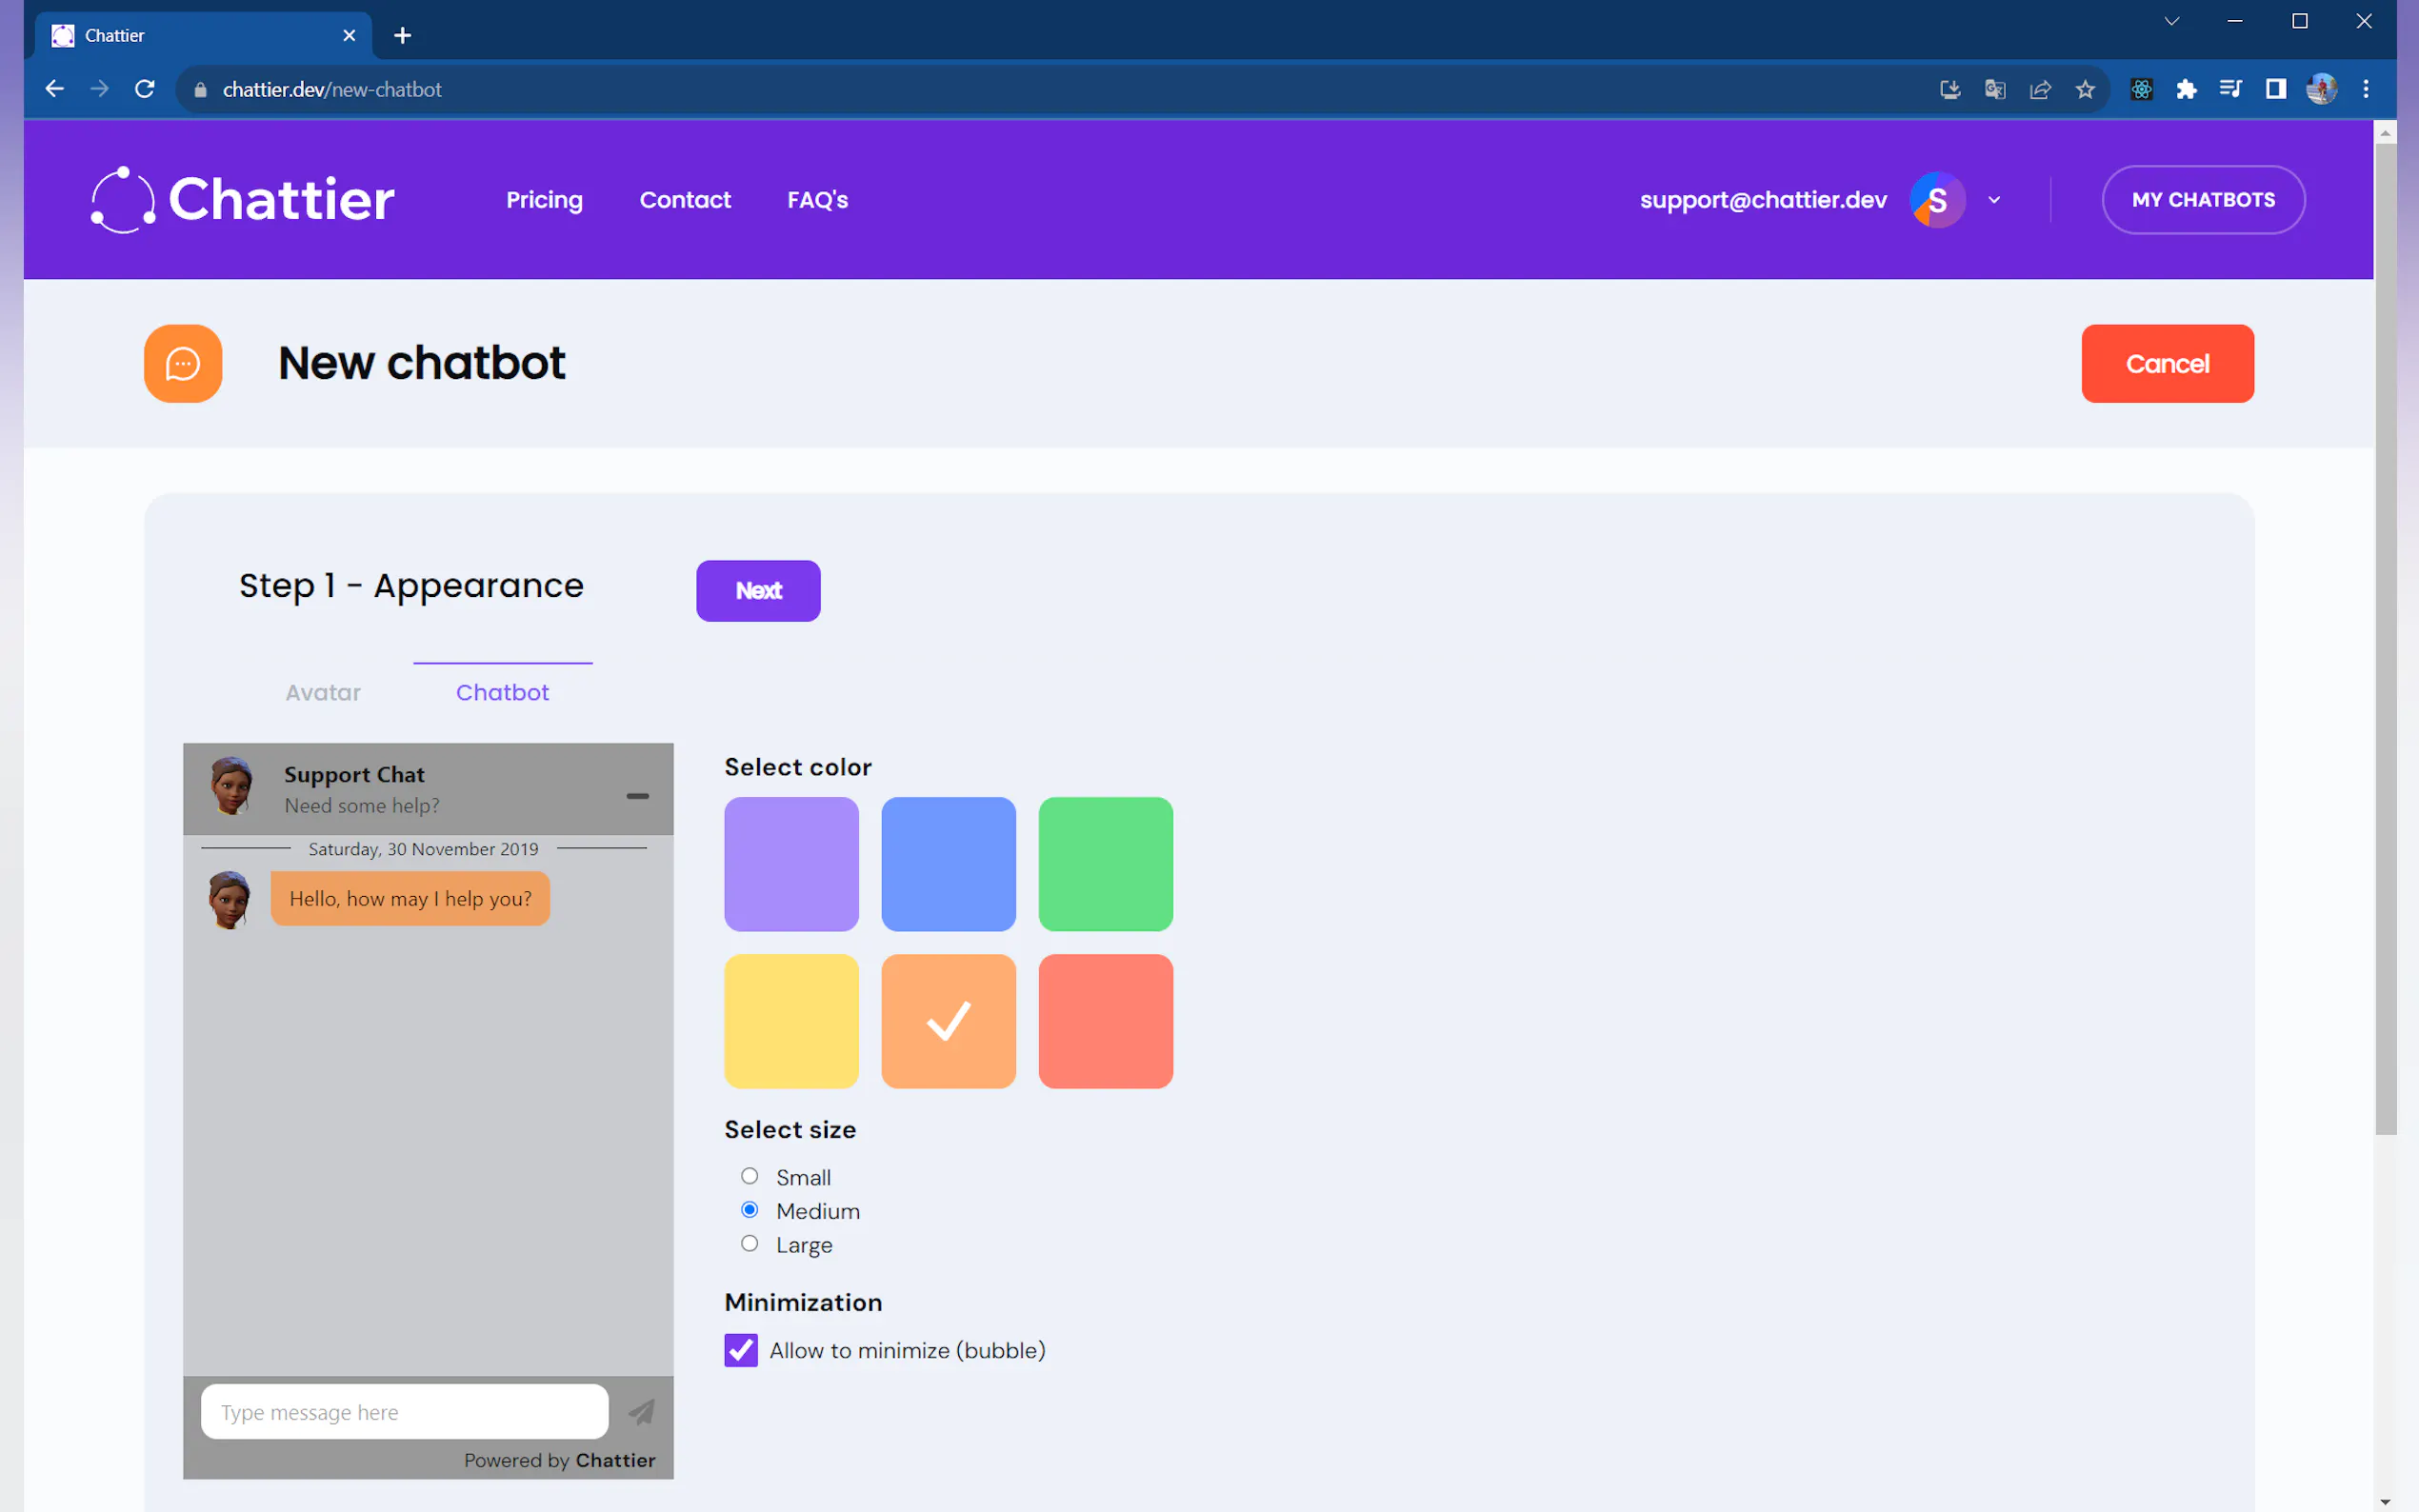Select the Small size option
Viewport: 2419px width, 1512px height.
tap(749, 1176)
